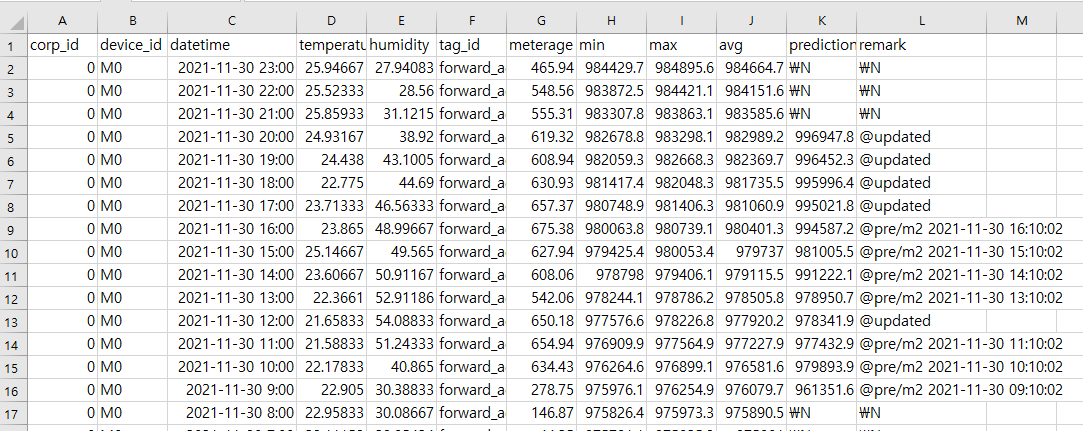Select @updated remark in row 13
This screenshot has height=431, width=1083.
click(x=921, y=320)
